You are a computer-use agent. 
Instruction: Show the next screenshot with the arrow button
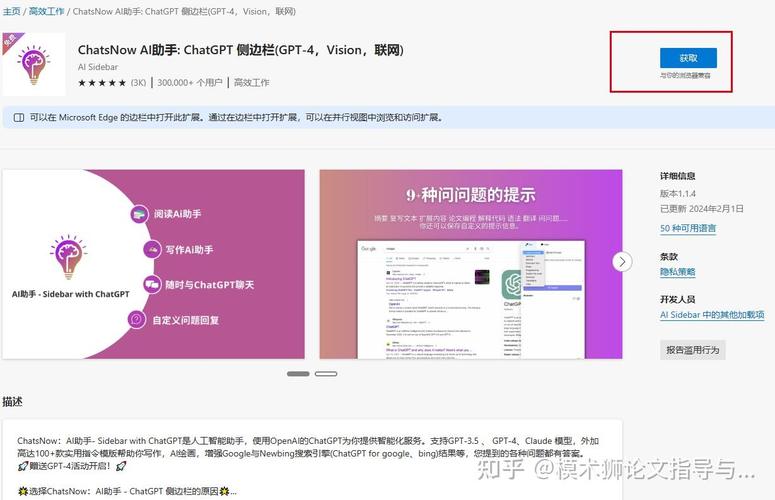coord(622,261)
